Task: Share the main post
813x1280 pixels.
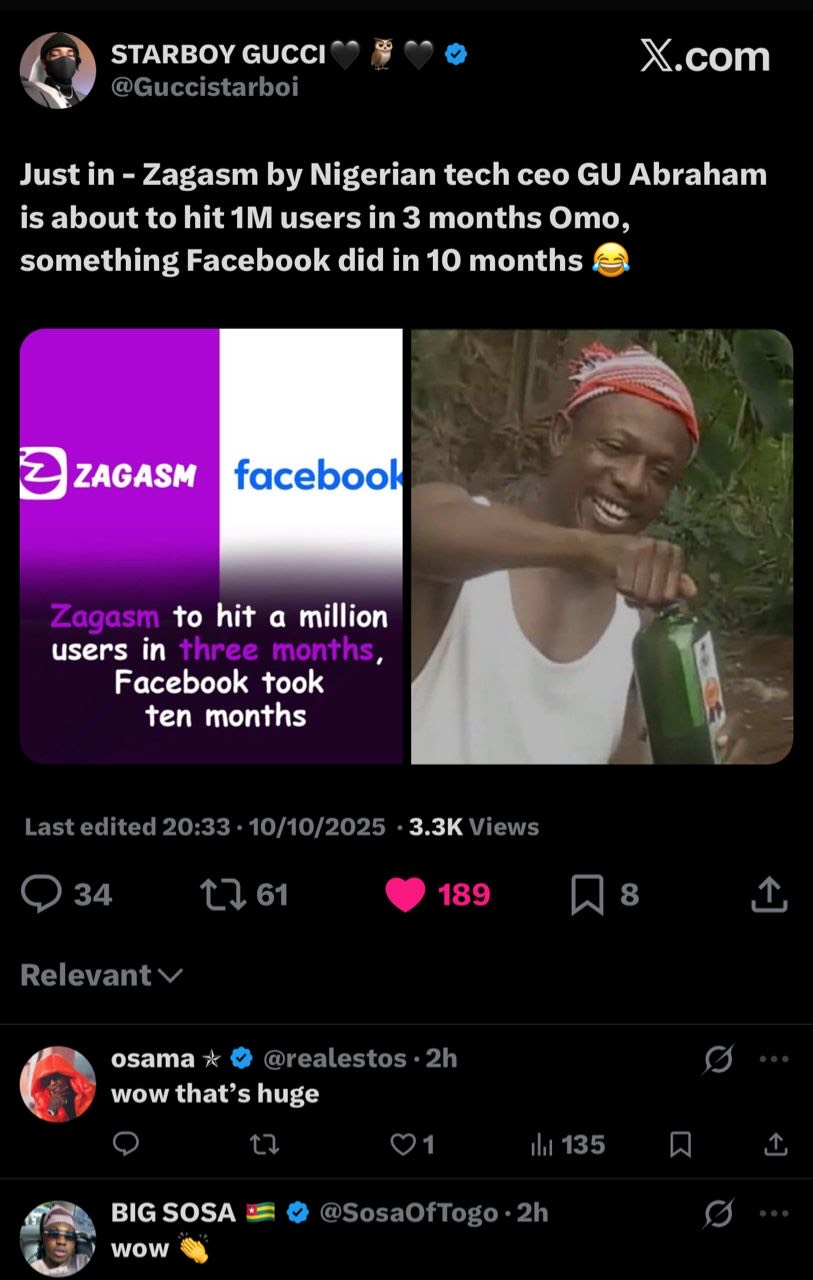Action: 769,894
